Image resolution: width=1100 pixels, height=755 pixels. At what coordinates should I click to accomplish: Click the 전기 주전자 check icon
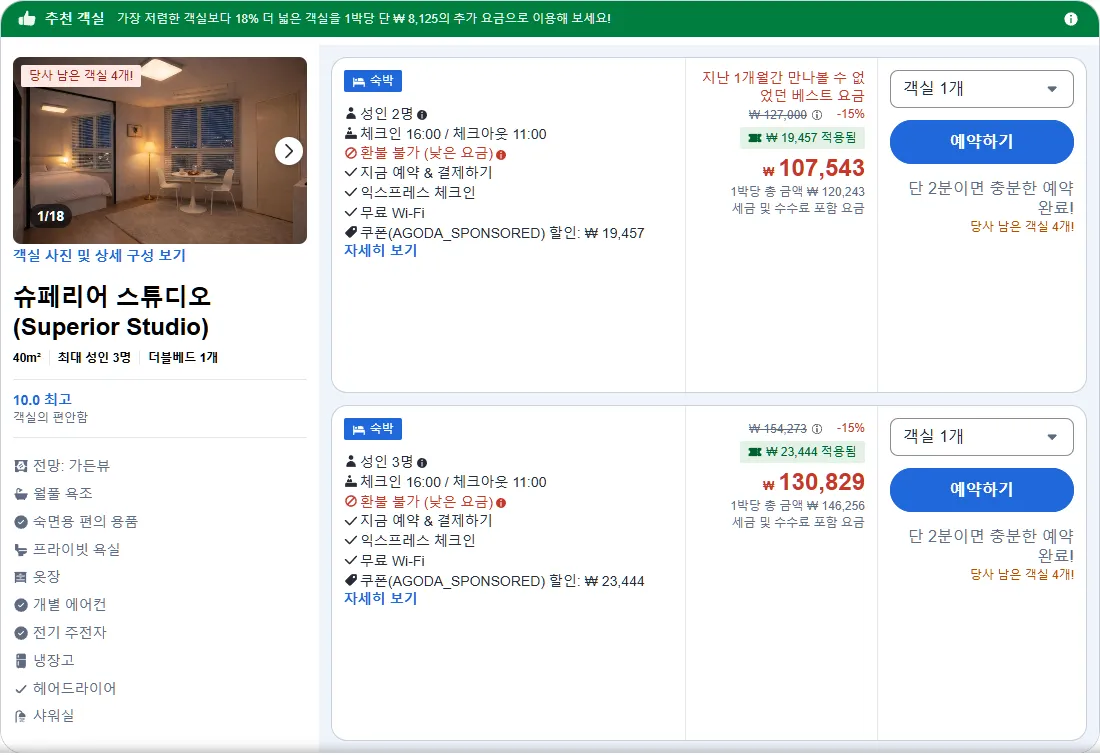21,633
